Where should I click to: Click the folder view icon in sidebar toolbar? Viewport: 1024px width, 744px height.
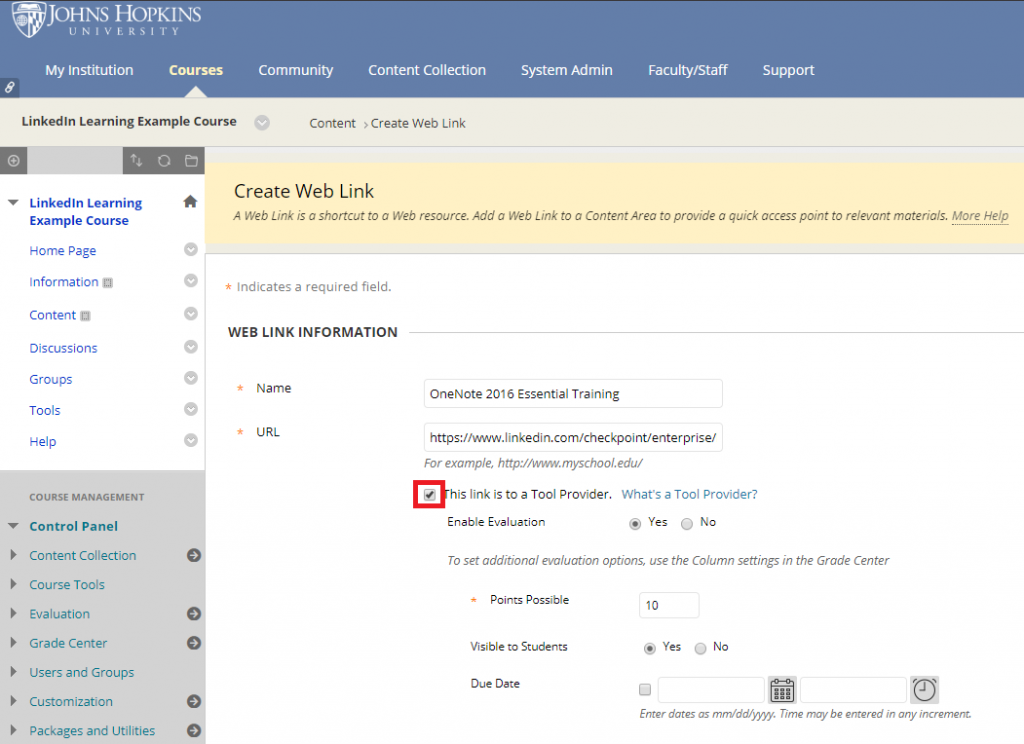coord(191,161)
